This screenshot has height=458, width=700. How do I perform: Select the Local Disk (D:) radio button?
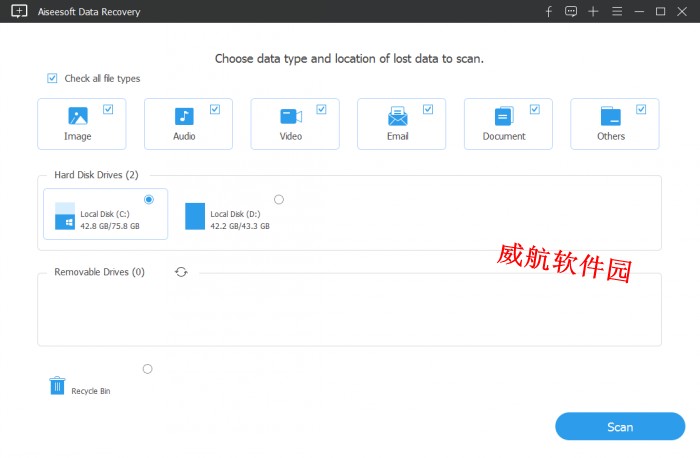pos(279,200)
